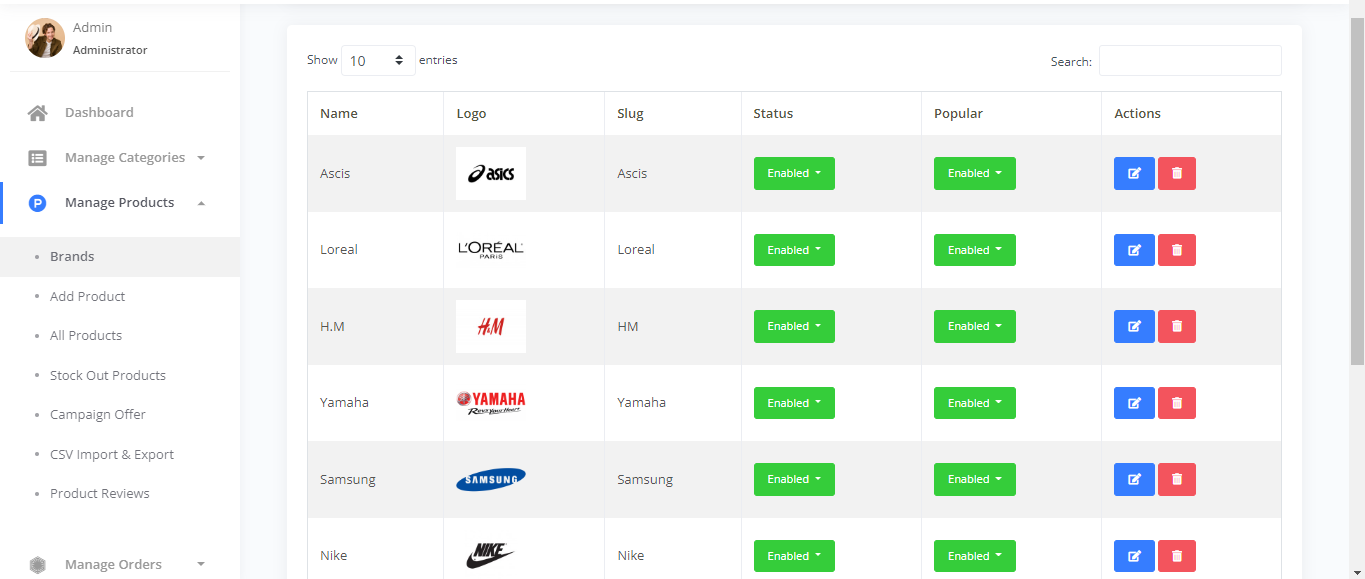This screenshot has width=1365, height=579.
Task: Open the show entries count selector
Action: pyautogui.click(x=378, y=61)
